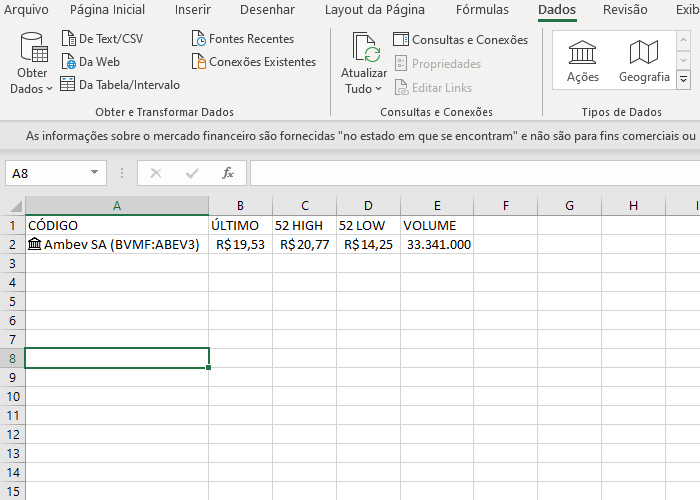Click the Atualizar Tudo refresh icon

[x=366, y=47]
